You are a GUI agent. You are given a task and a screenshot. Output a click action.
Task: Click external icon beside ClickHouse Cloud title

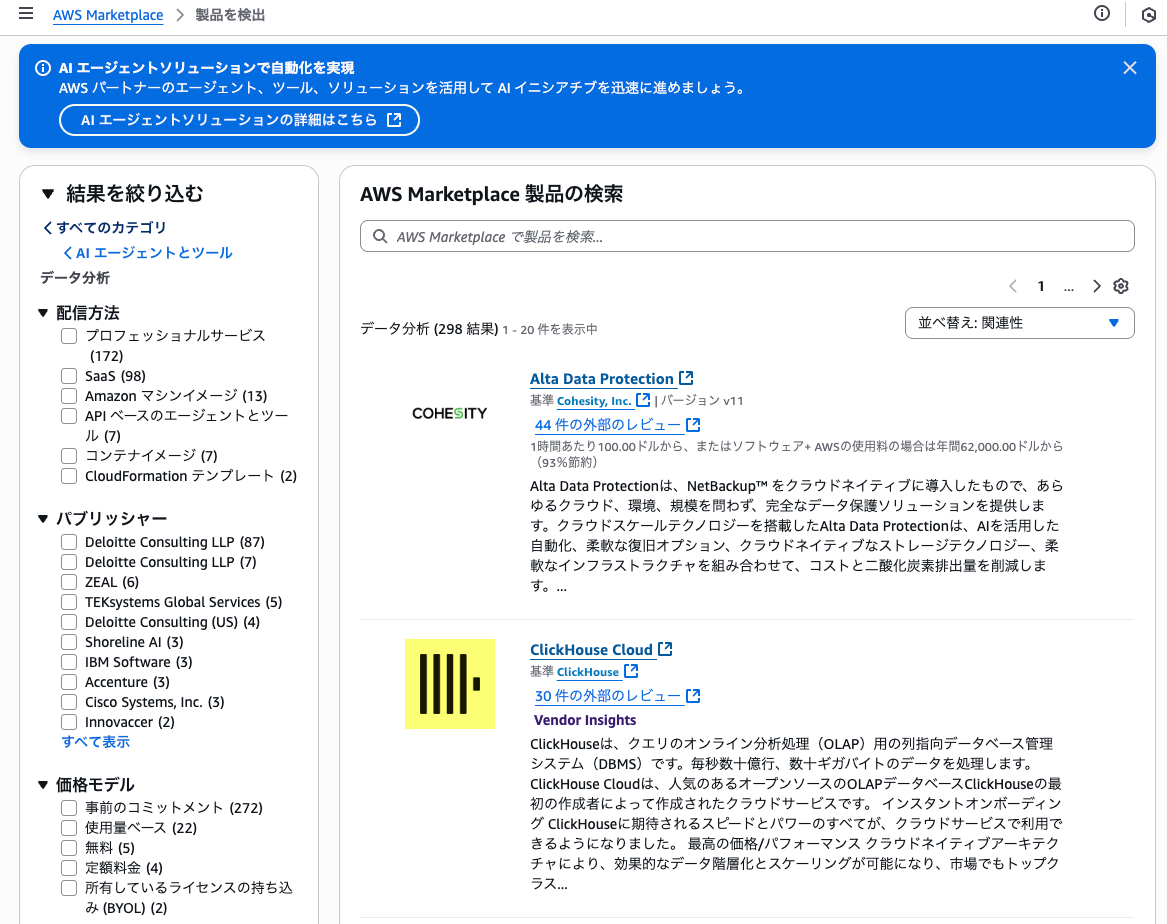click(x=665, y=649)
